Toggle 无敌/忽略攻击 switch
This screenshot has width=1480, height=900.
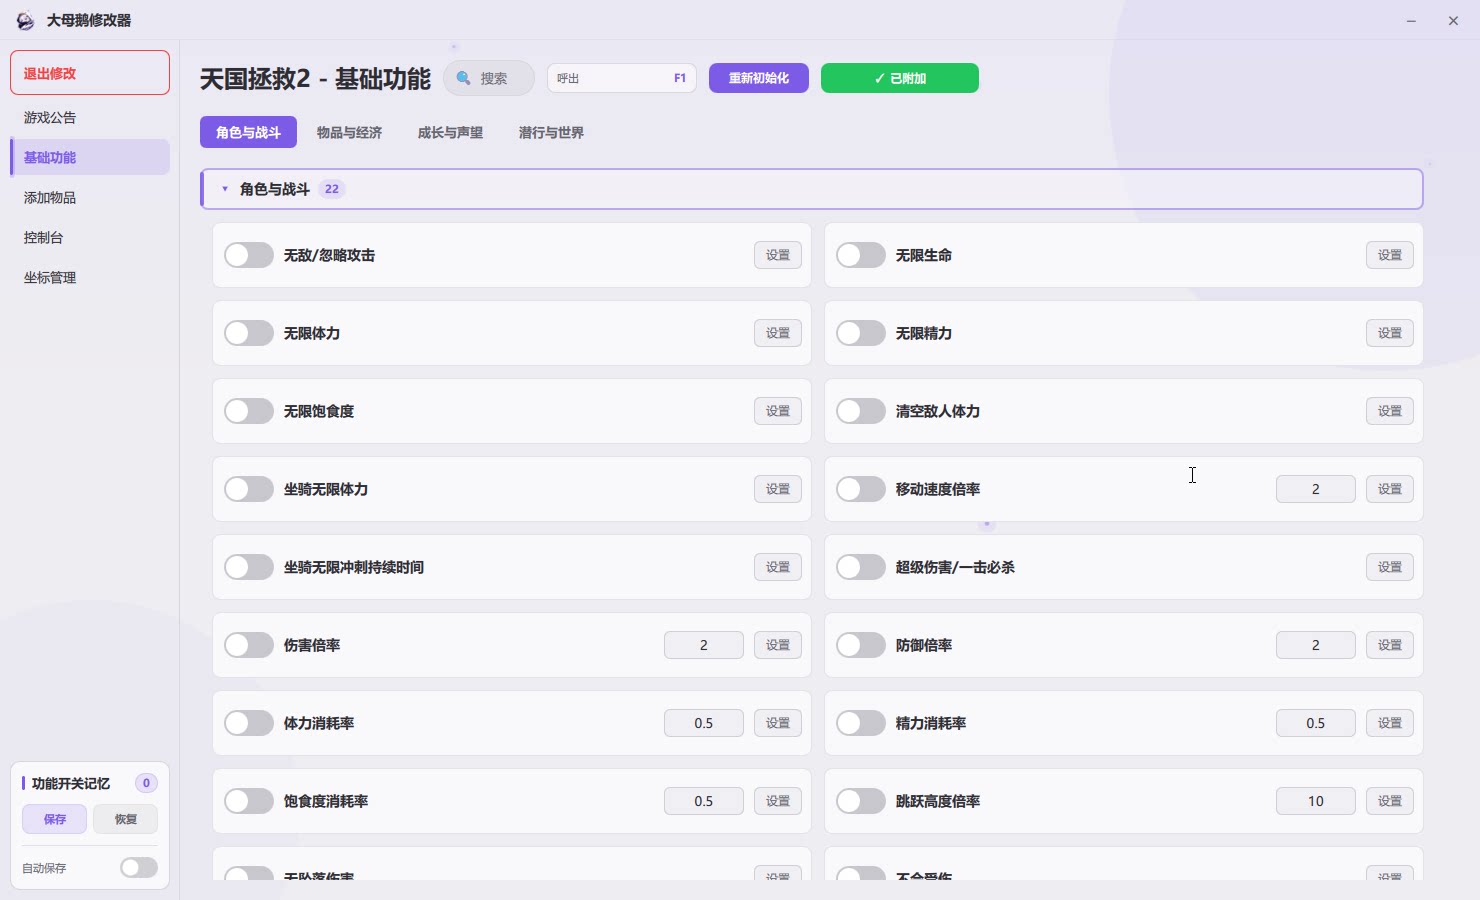tap(249, 255)
